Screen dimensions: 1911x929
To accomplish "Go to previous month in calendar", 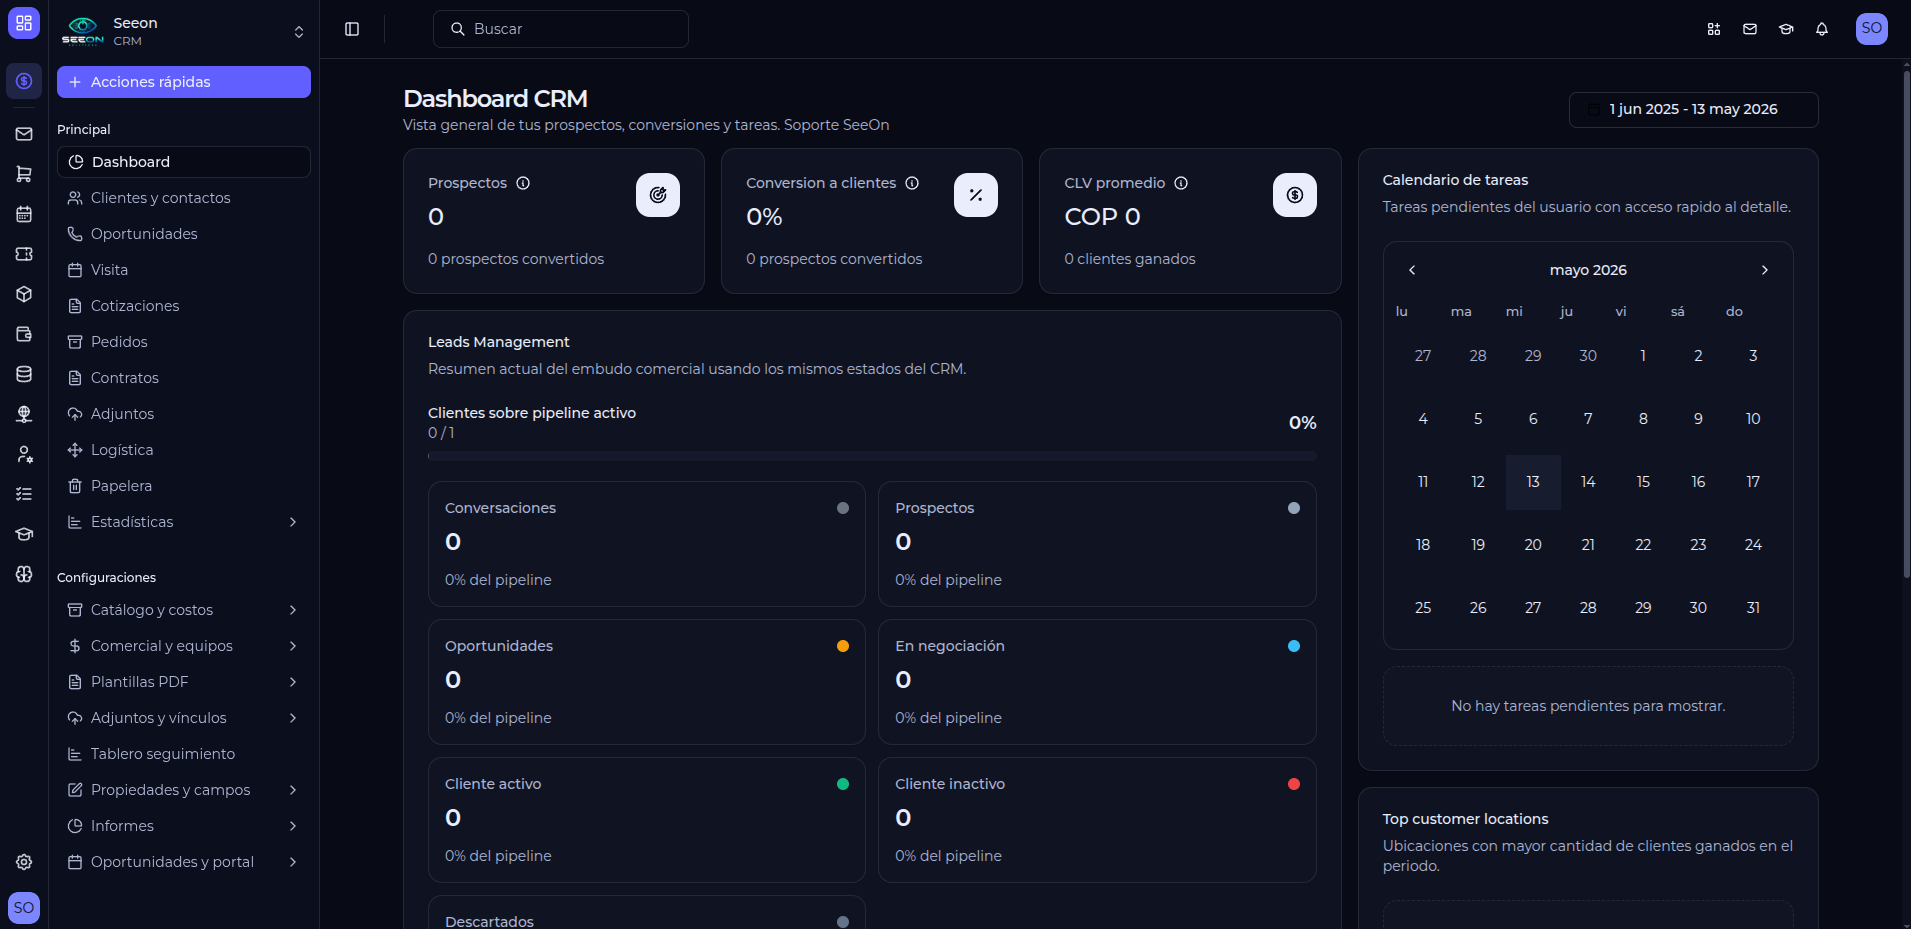I will coord(1412,270).
